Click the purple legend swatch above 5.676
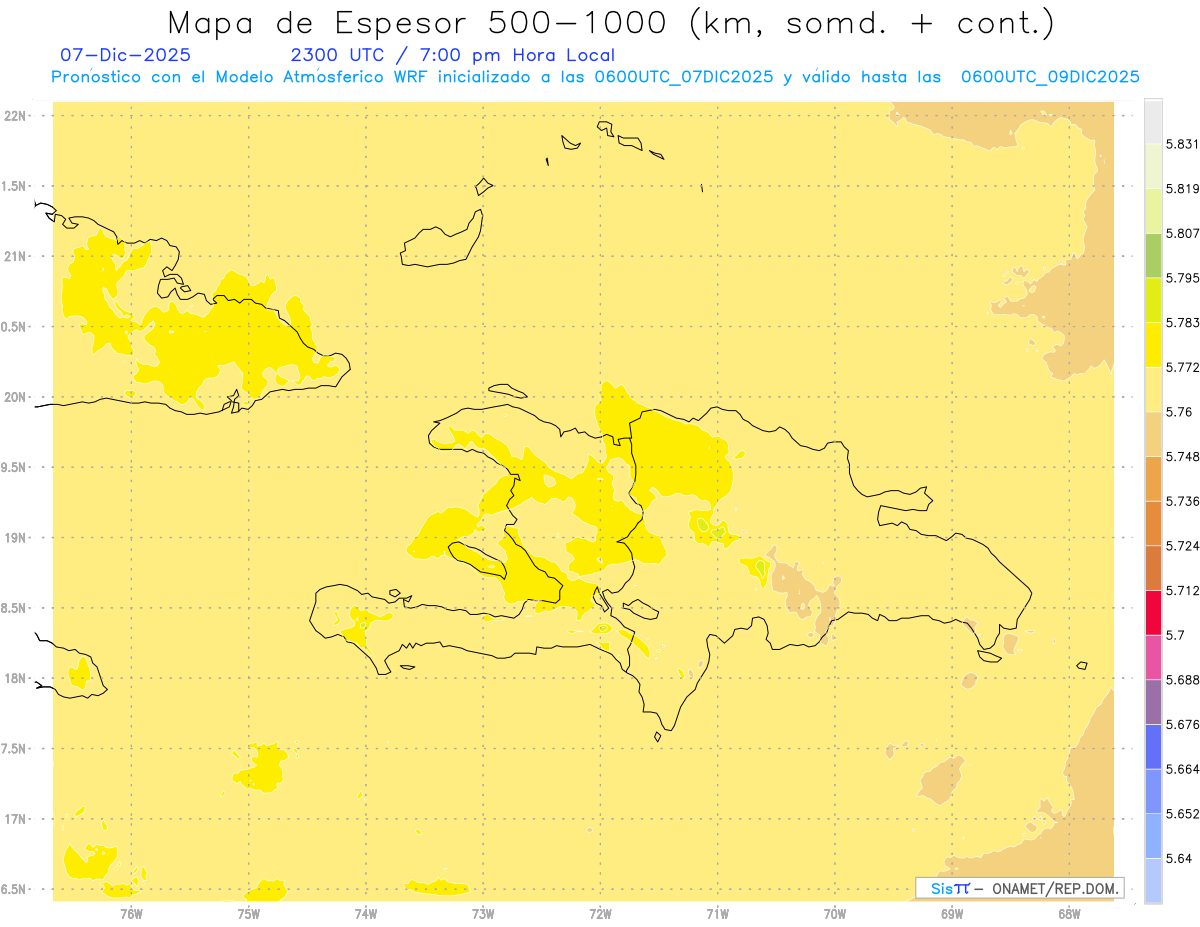The height and width of the screenshot is (927, 1200). 1153,701
